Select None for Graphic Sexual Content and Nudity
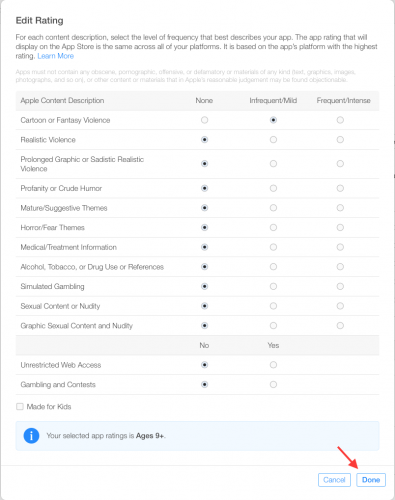Viewport: 395px width, 500px height. coord(204,326)
